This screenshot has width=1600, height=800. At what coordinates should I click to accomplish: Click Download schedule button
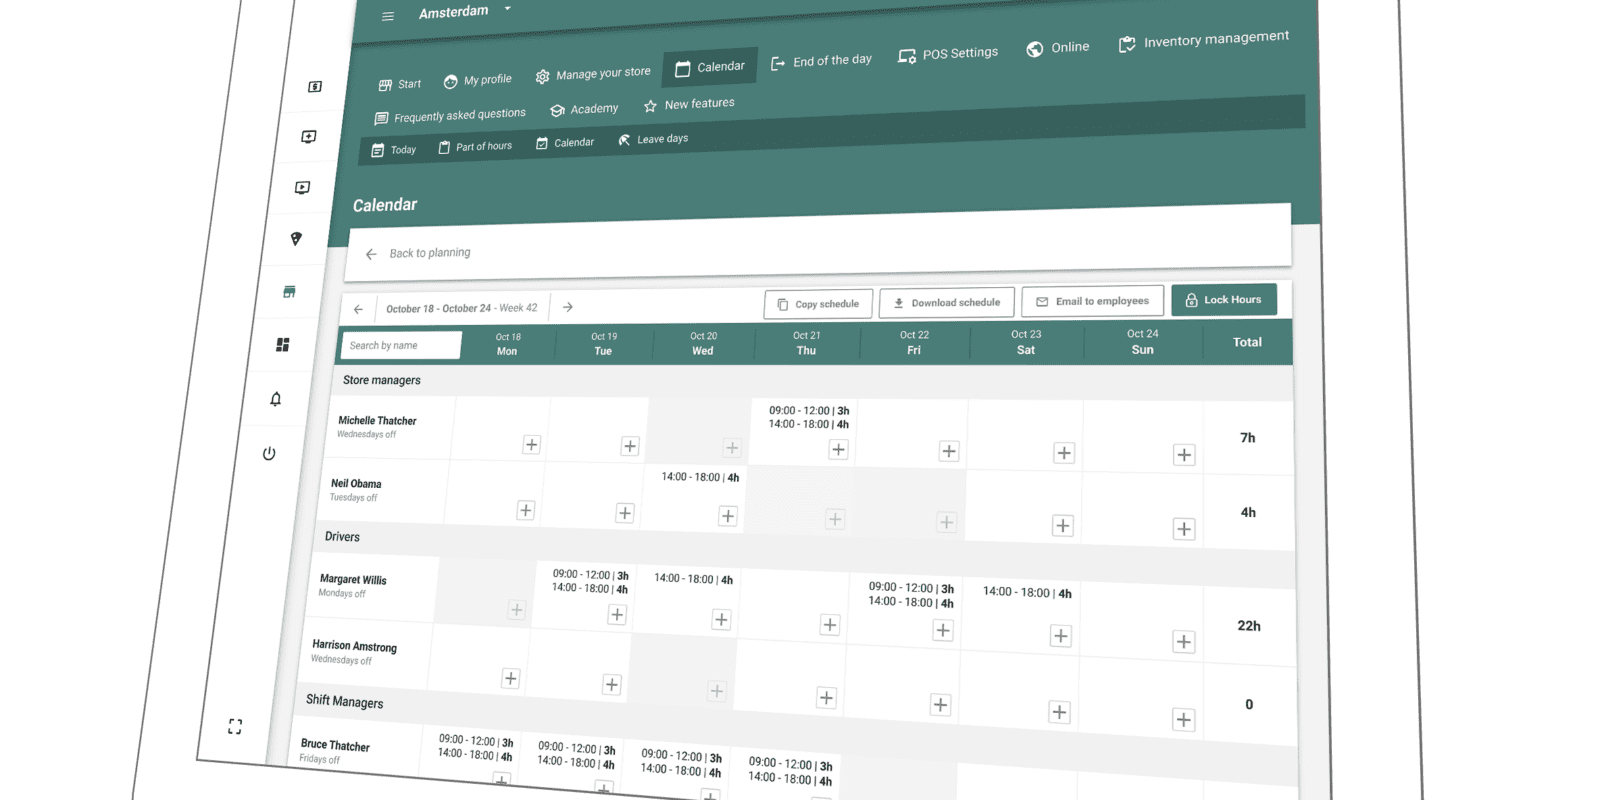[x=946, y=302]
